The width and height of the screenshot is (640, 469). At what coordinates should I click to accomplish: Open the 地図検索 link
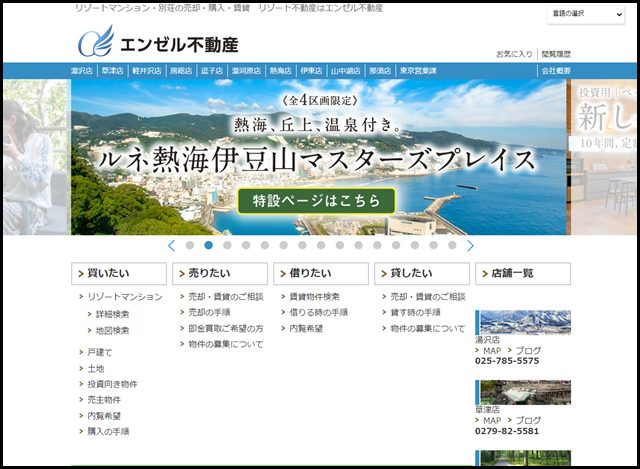(x=112, y=331)
